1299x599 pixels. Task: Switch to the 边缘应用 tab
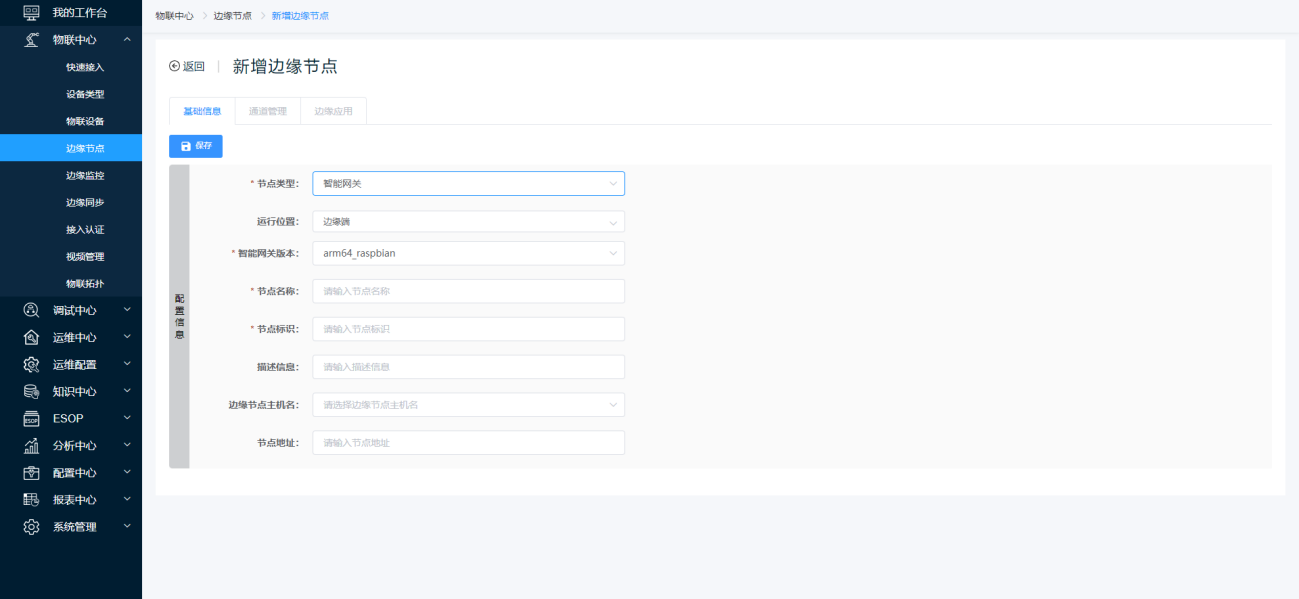click(x=333, y=111)
